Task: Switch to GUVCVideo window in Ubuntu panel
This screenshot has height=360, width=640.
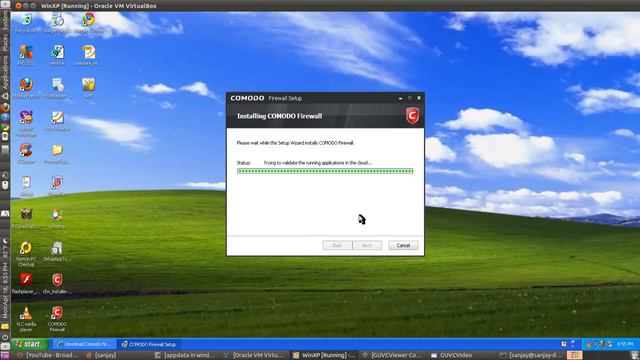Action: 452,356
